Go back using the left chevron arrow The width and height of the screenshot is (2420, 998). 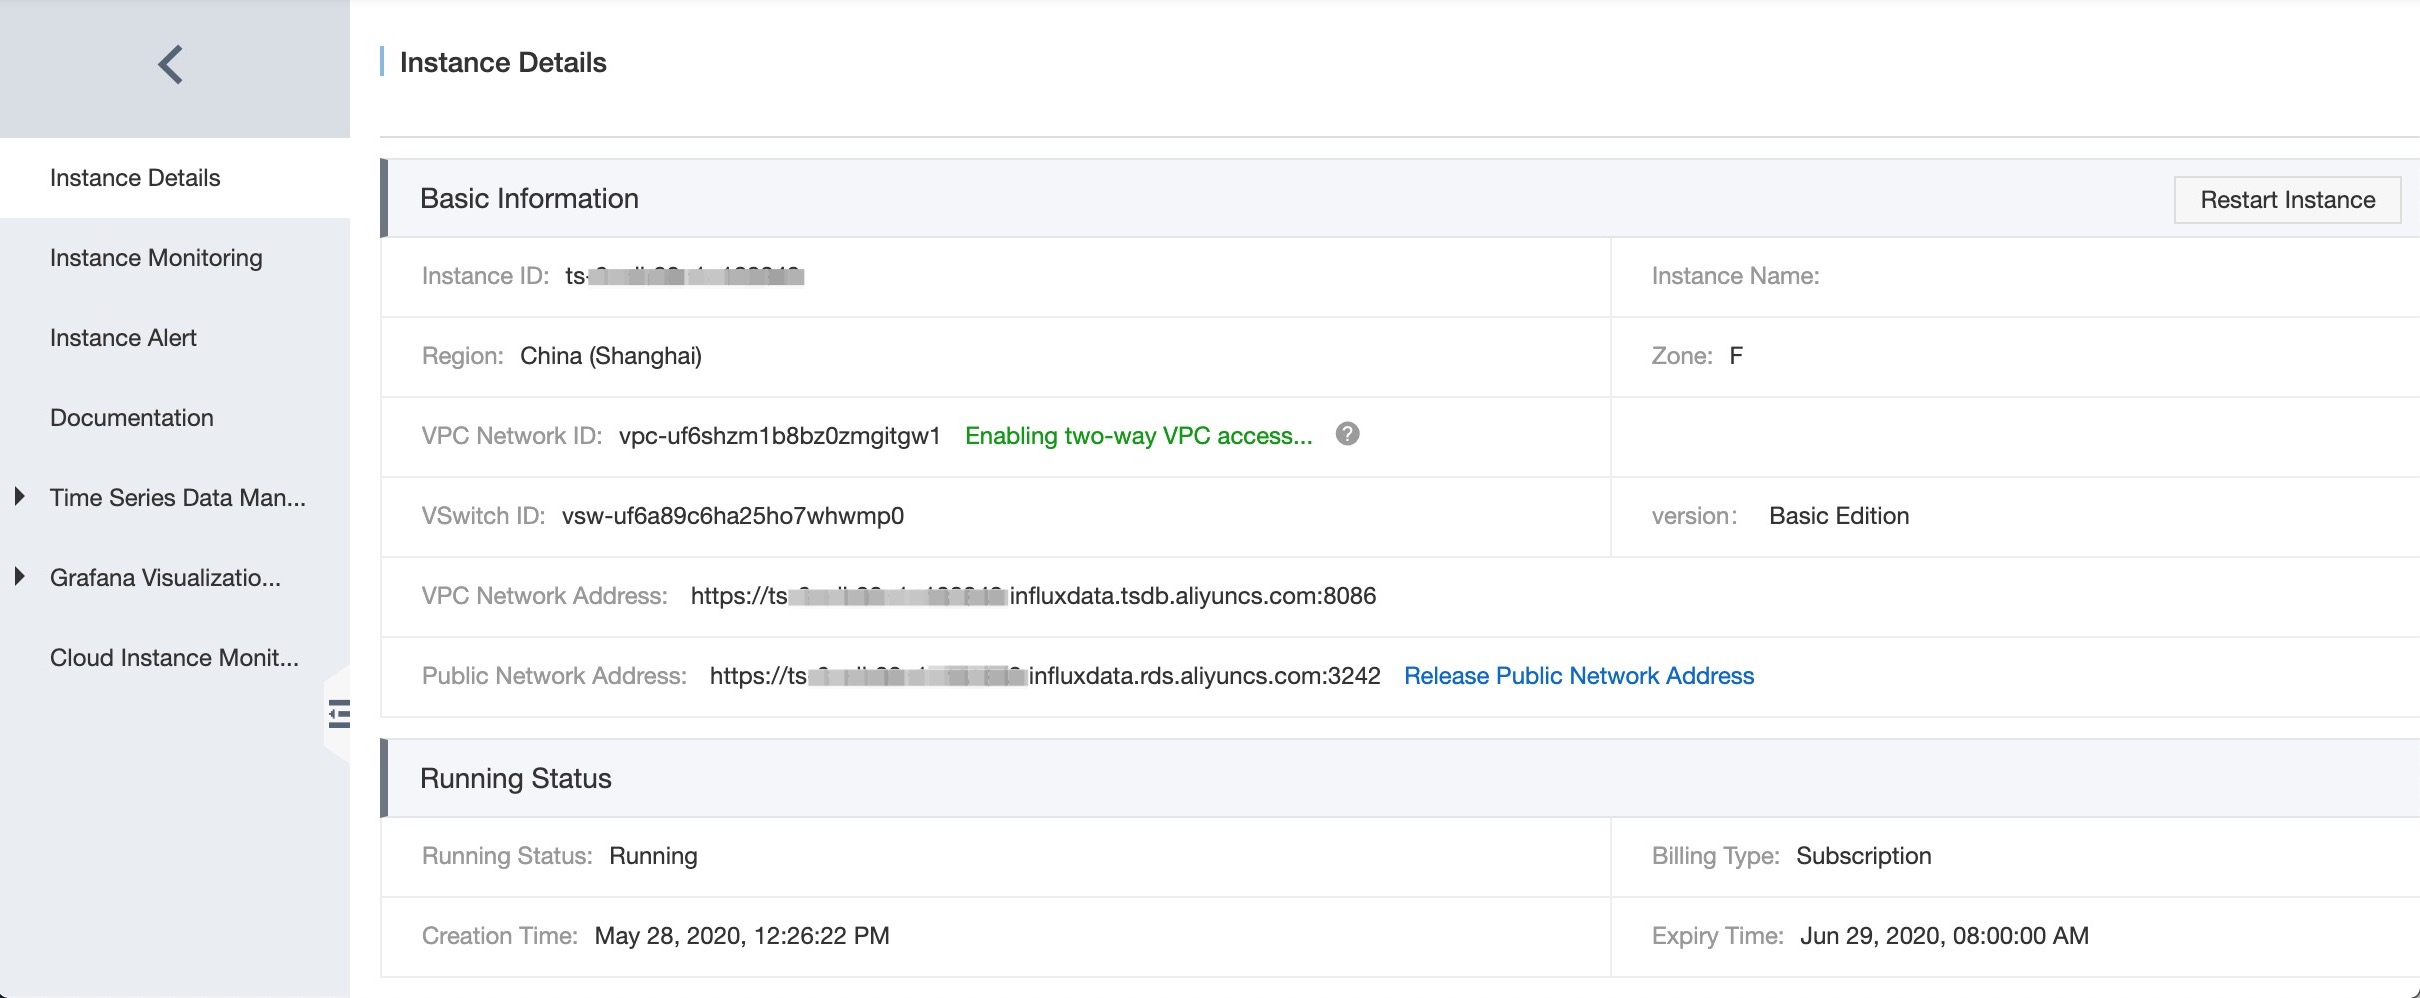click(x=171, y=65)
